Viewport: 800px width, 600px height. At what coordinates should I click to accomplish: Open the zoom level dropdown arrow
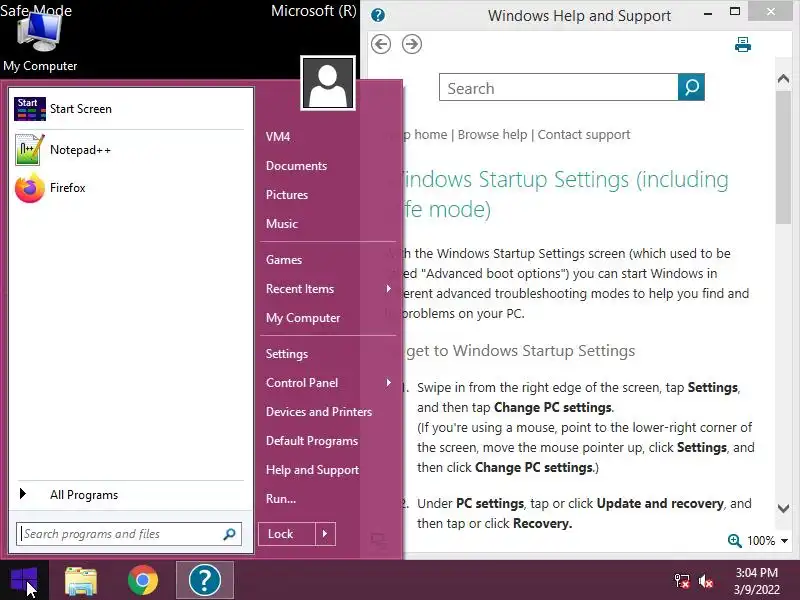pyautogui.click(x=784, y=541)
